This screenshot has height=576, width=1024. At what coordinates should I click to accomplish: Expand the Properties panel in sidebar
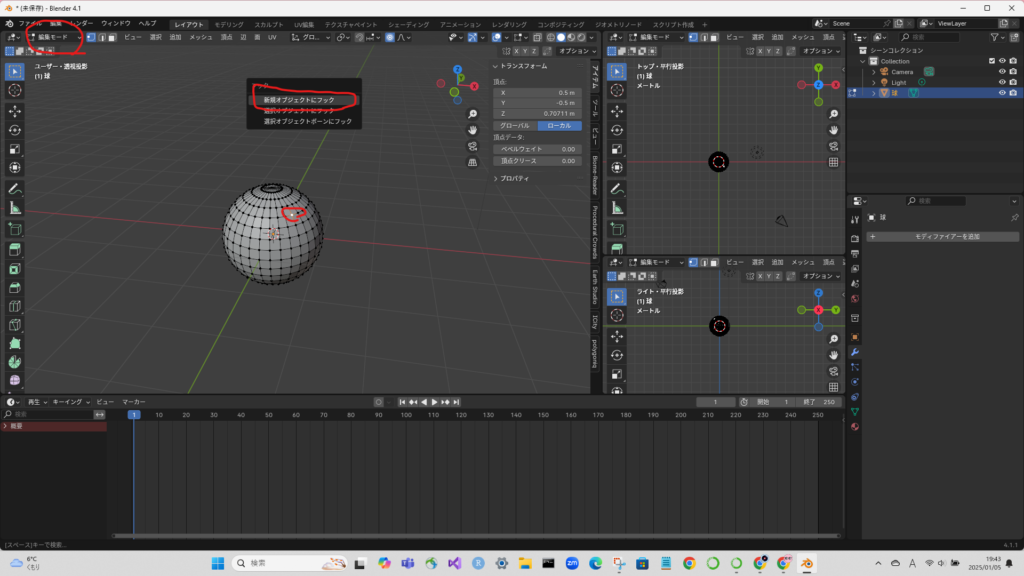point(515,178)
